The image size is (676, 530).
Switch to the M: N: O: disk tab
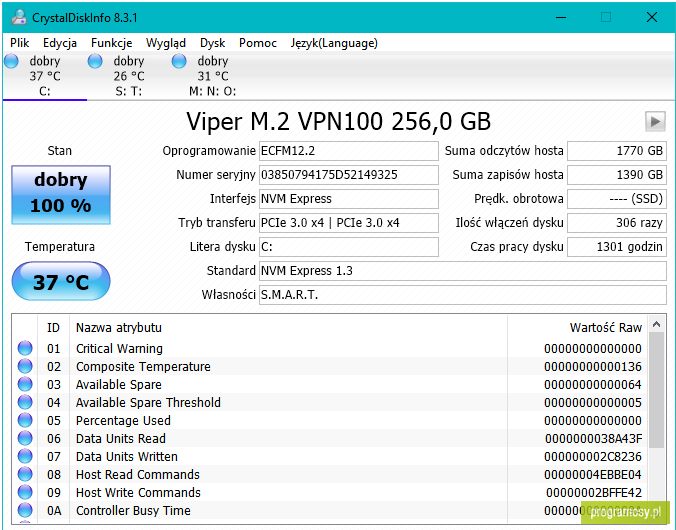click(x=213, y=76)
